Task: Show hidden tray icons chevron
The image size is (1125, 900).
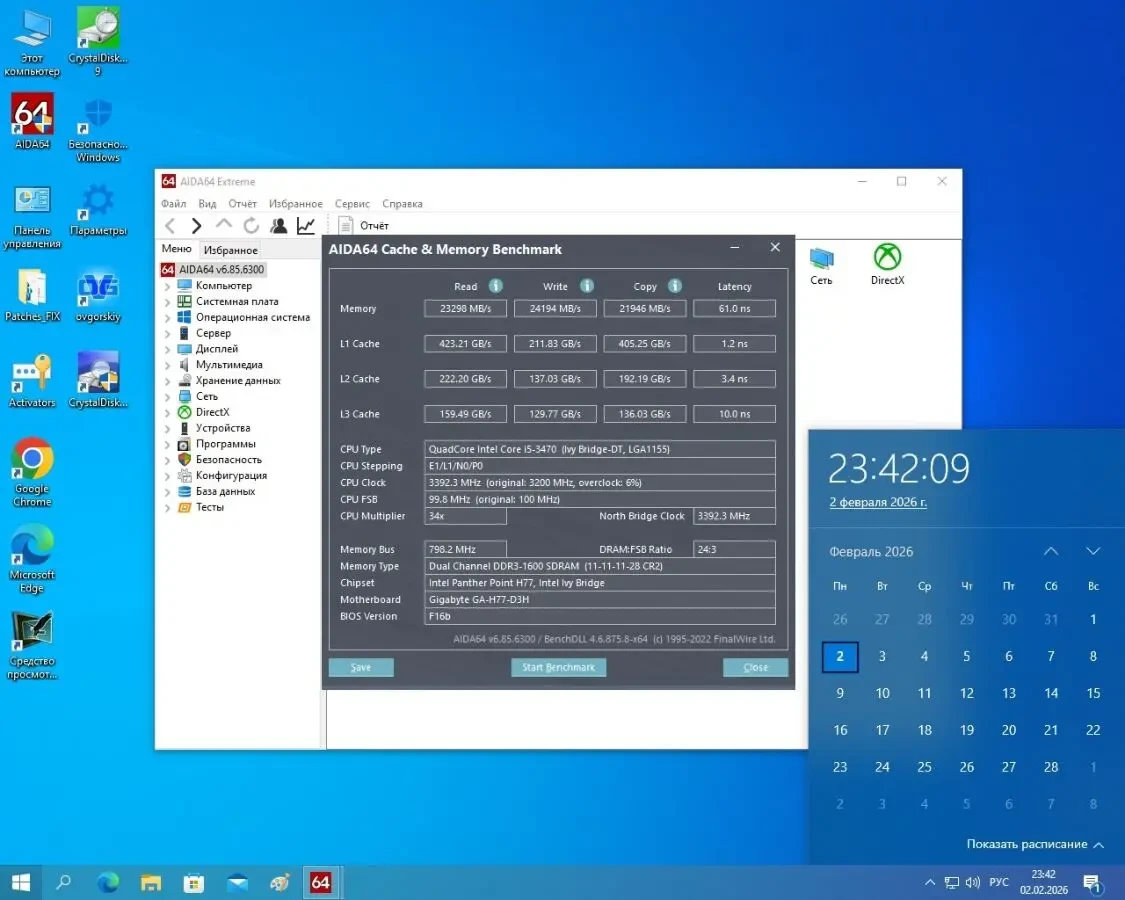Action: (930, 882)
